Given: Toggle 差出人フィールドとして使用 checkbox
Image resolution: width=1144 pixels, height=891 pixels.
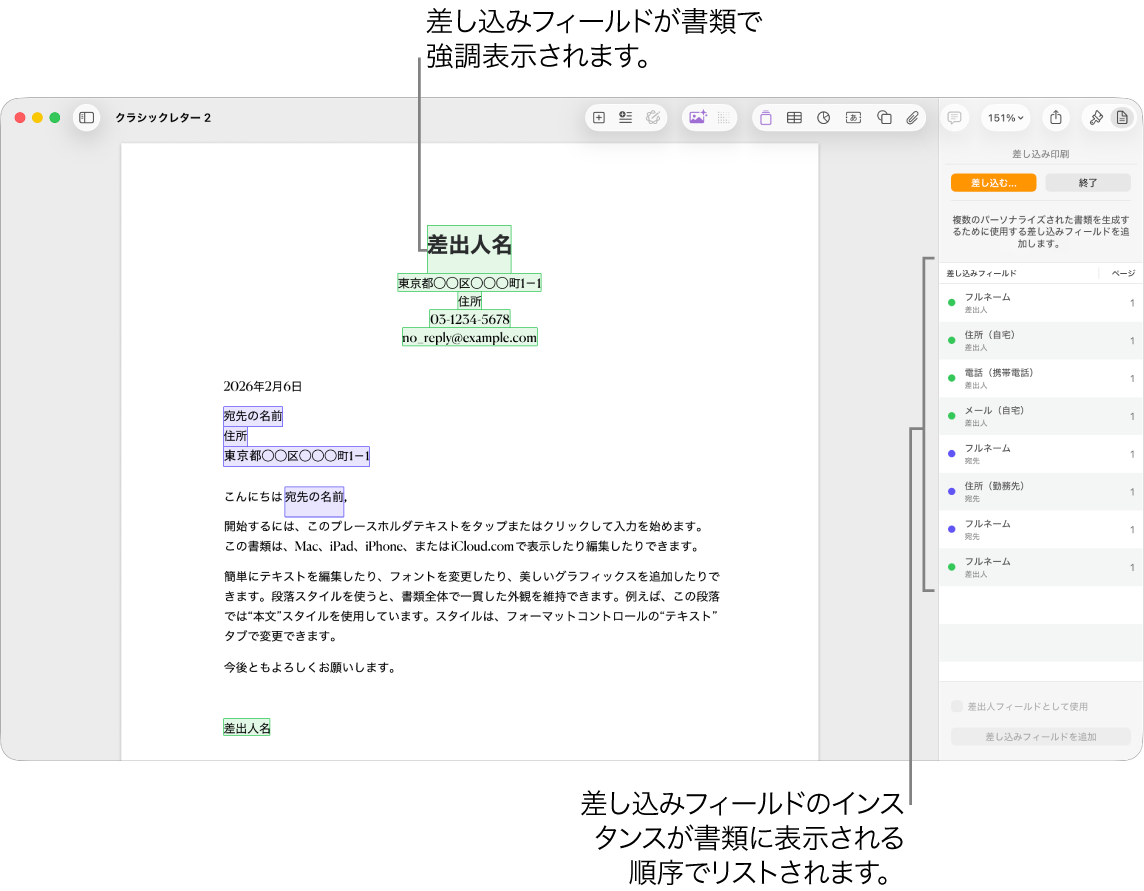Looking at the screenshot, I should [x=956, y=706].
